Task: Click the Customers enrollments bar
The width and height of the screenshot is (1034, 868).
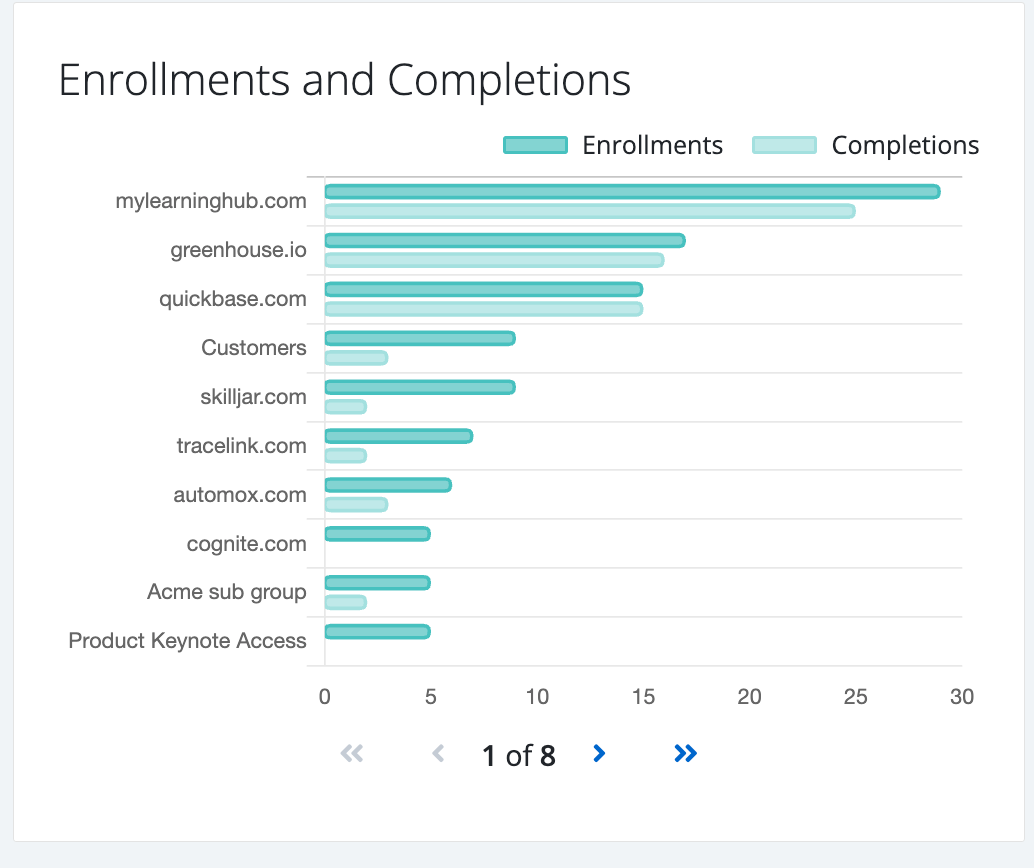Action: pyautogui.click(x=420, y=339)
